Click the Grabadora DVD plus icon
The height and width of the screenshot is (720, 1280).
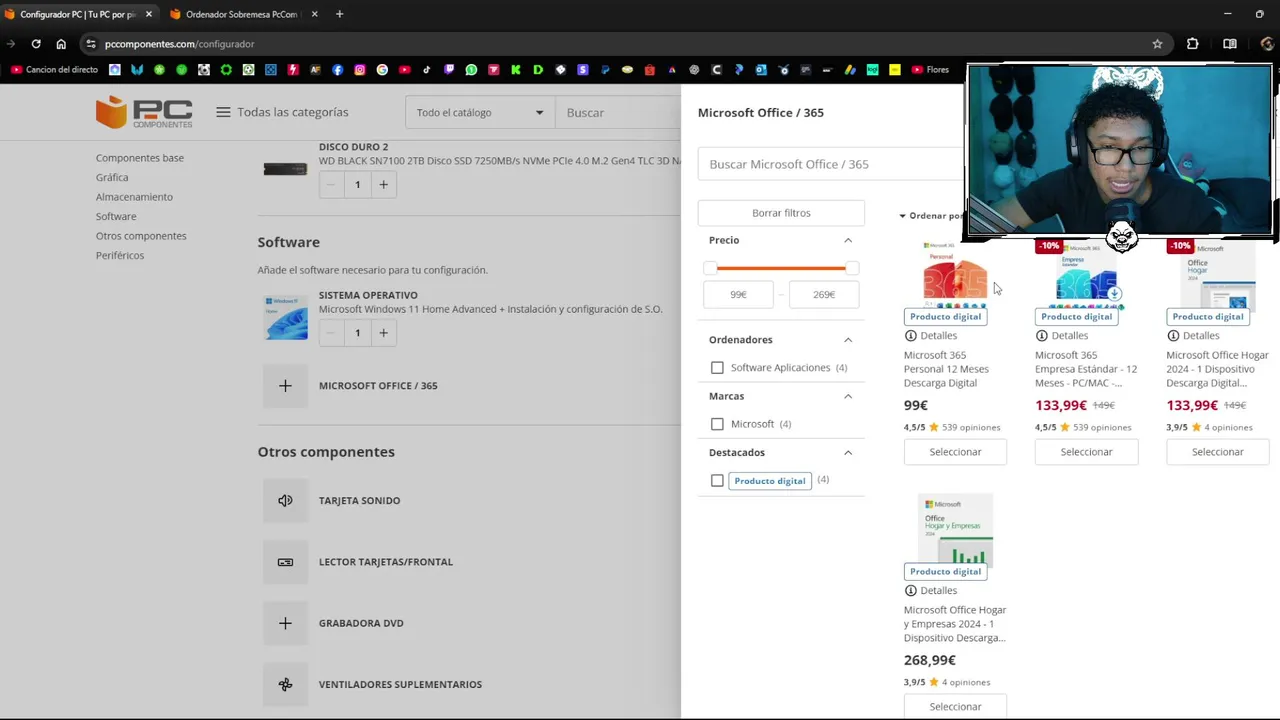pos(285,623)
